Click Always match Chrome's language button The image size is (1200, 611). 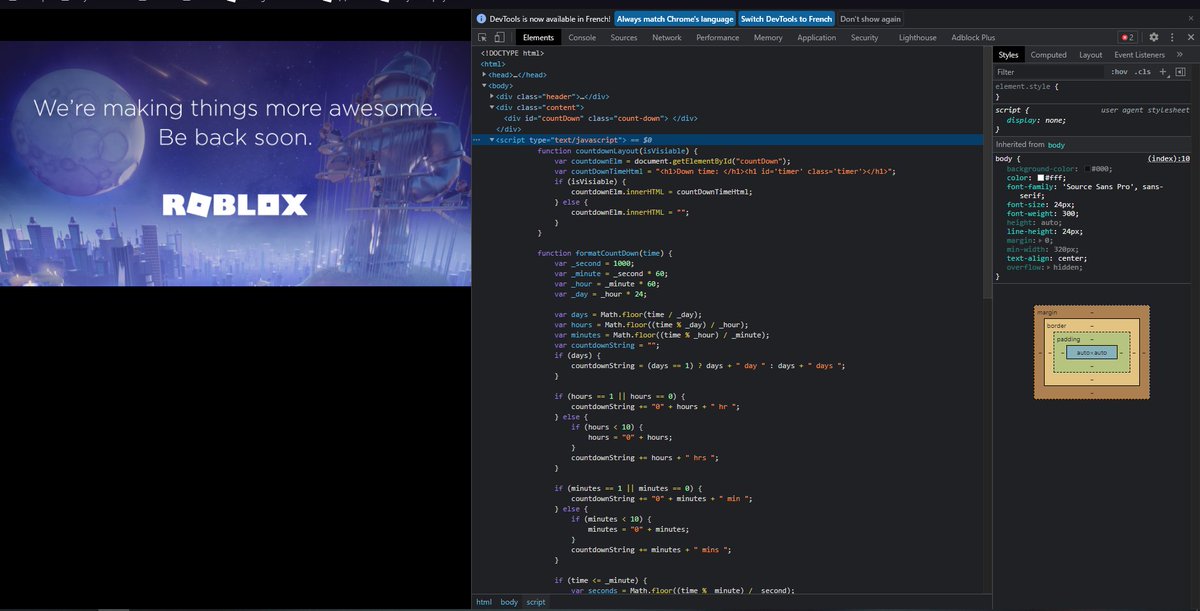coord(674,19)
